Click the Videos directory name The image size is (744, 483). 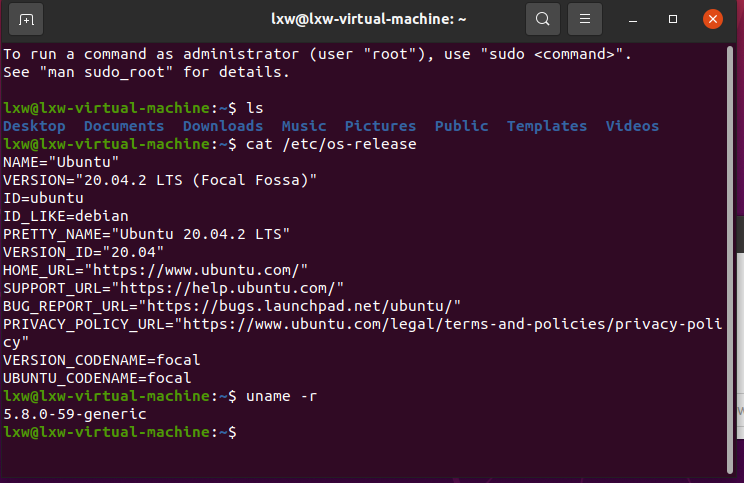[632, 126]
